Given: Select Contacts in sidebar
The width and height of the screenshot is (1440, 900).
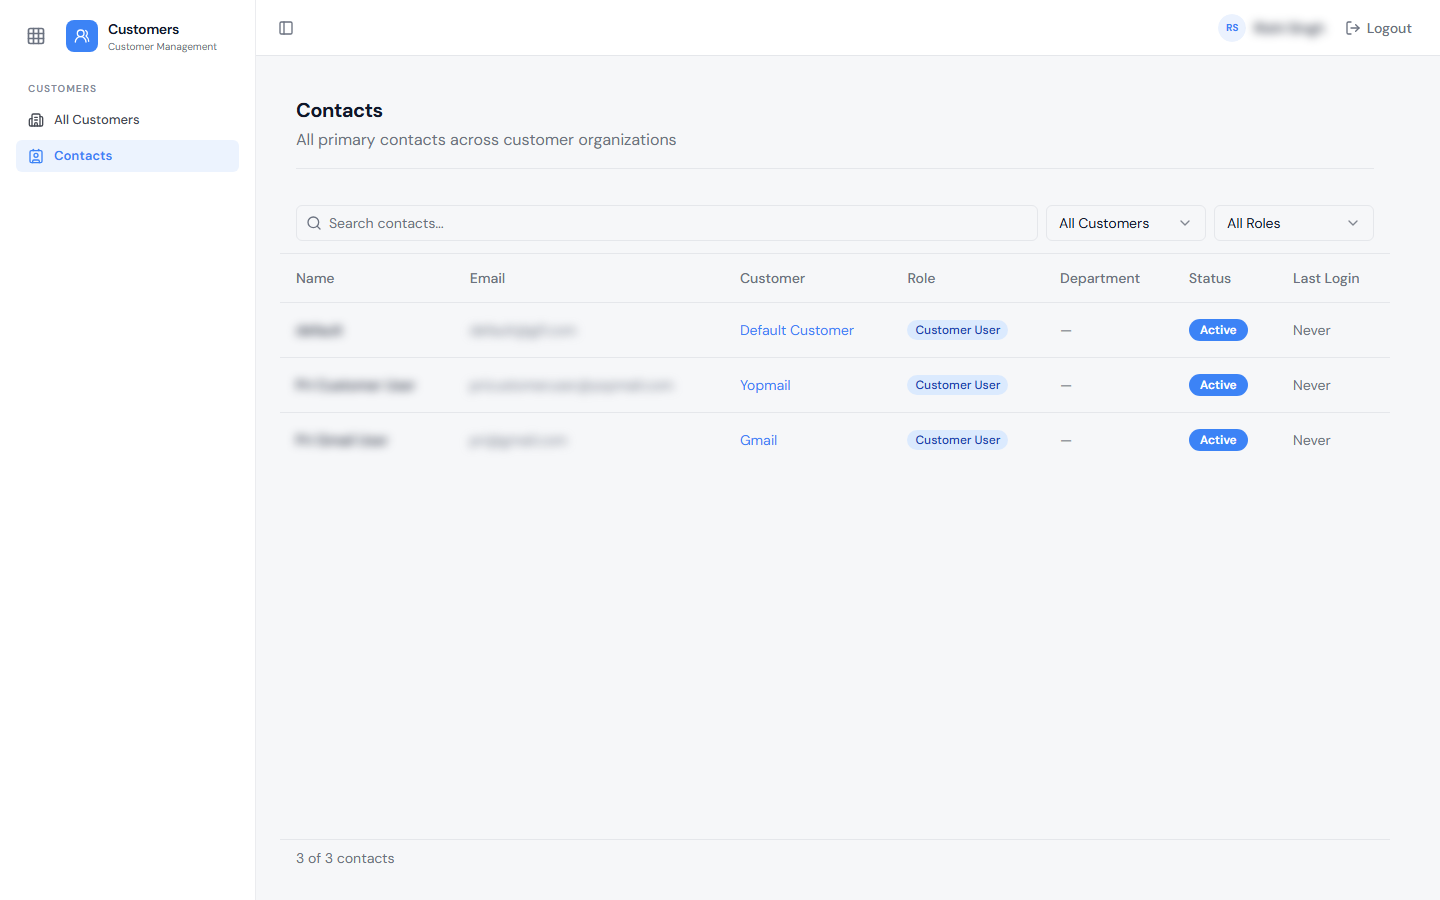Looking at the screenshot, I should [x=127, y=156].
